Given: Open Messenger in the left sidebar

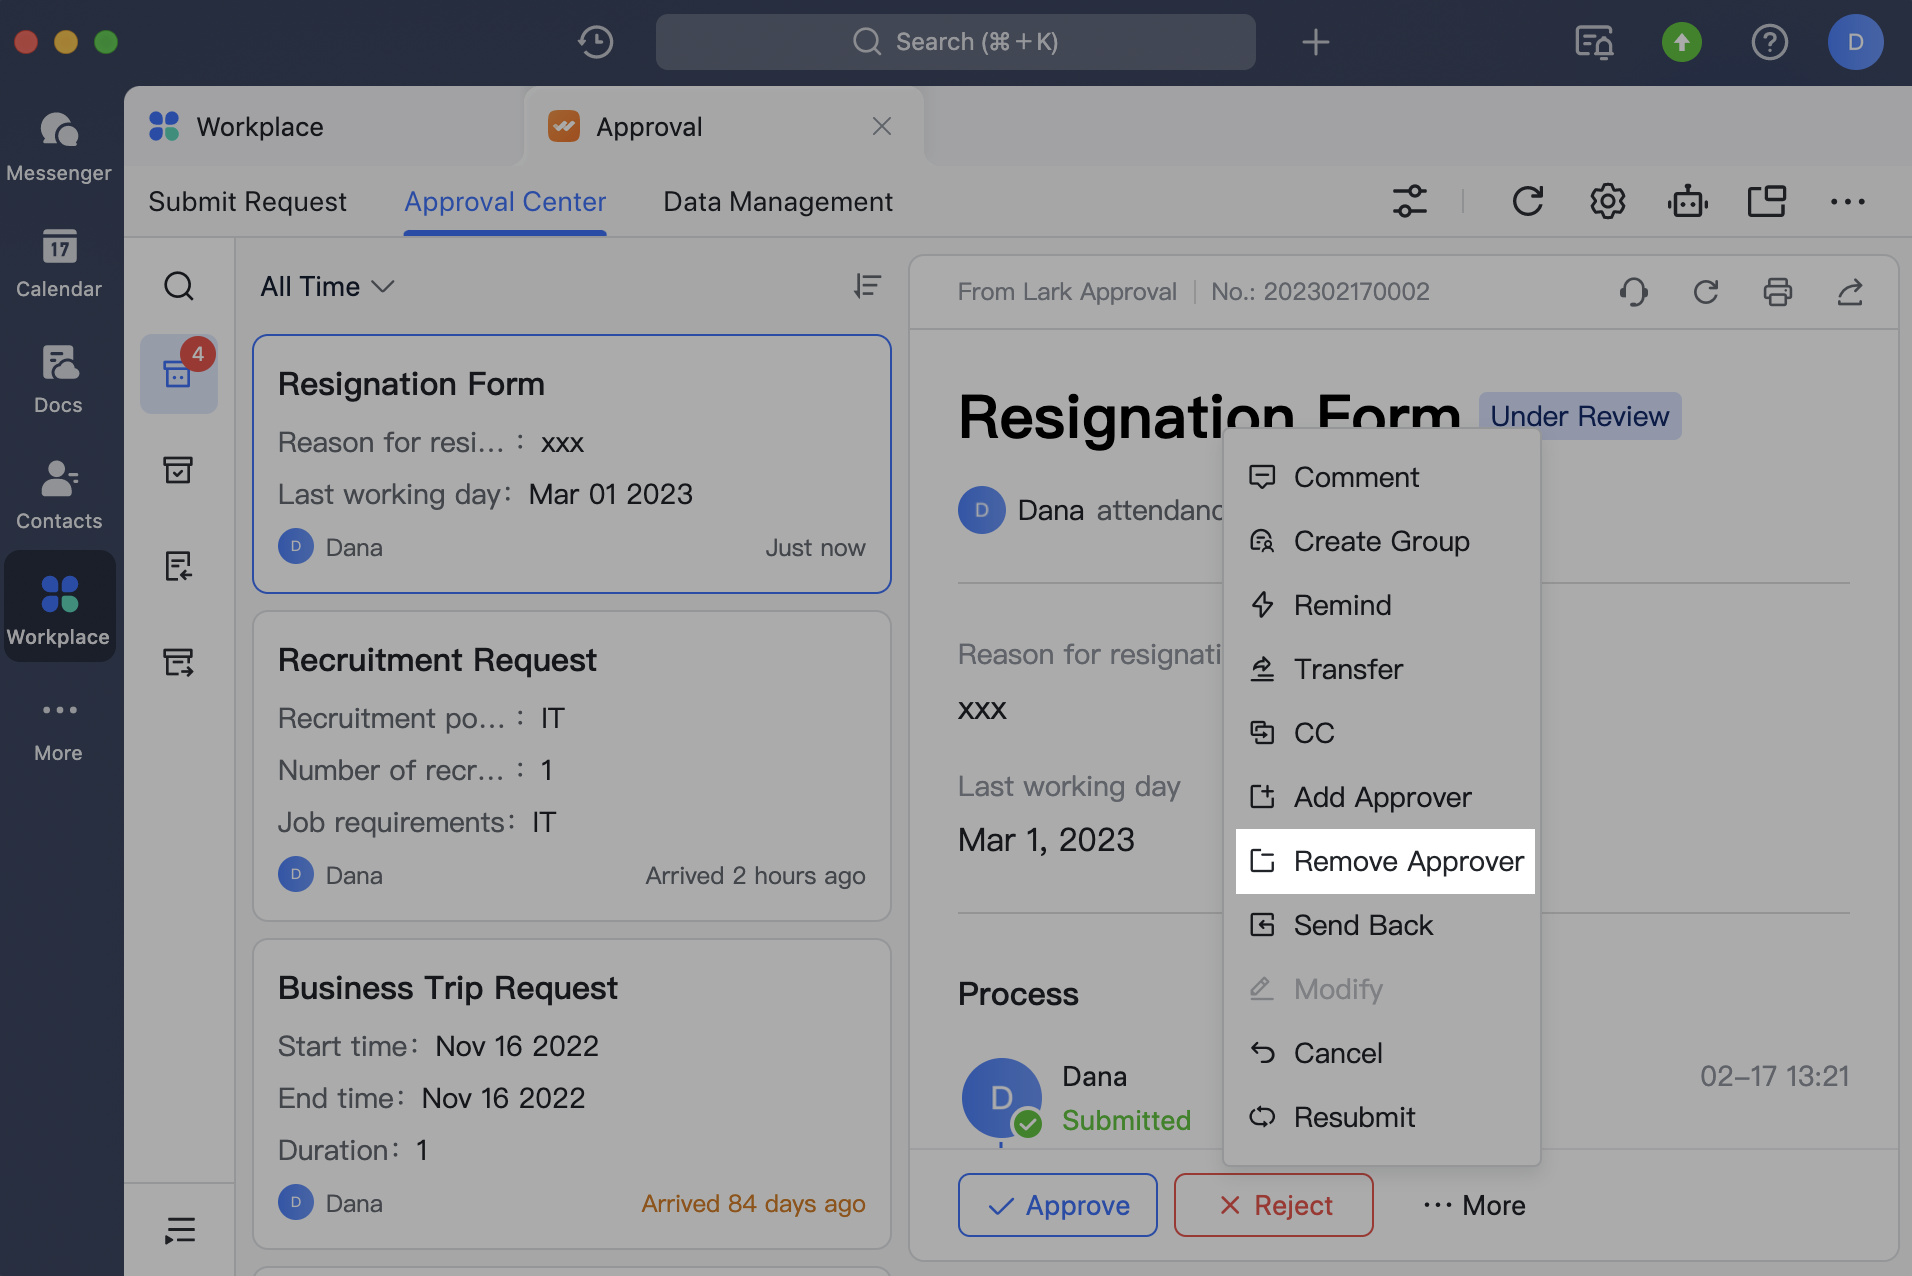Looking at the screenshot, I should click(x=58, y=146).
